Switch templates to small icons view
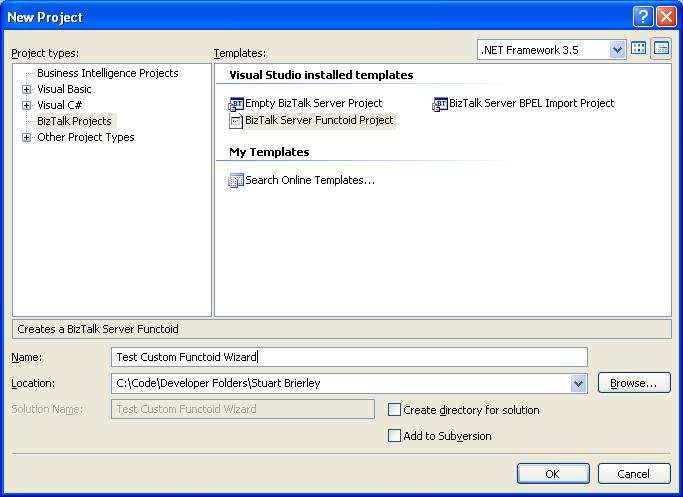683x497 pixels. pyautogui.click(x=661, y=48)
